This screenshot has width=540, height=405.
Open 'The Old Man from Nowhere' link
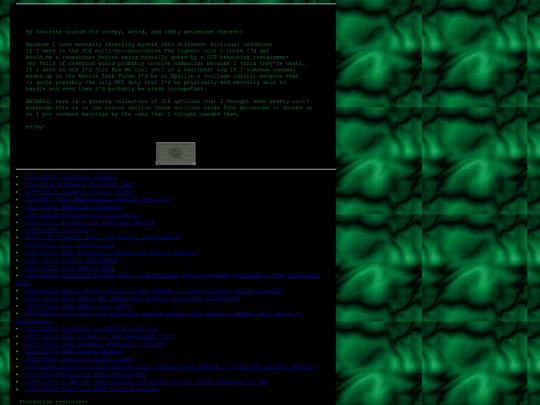(x=91, y=389)
